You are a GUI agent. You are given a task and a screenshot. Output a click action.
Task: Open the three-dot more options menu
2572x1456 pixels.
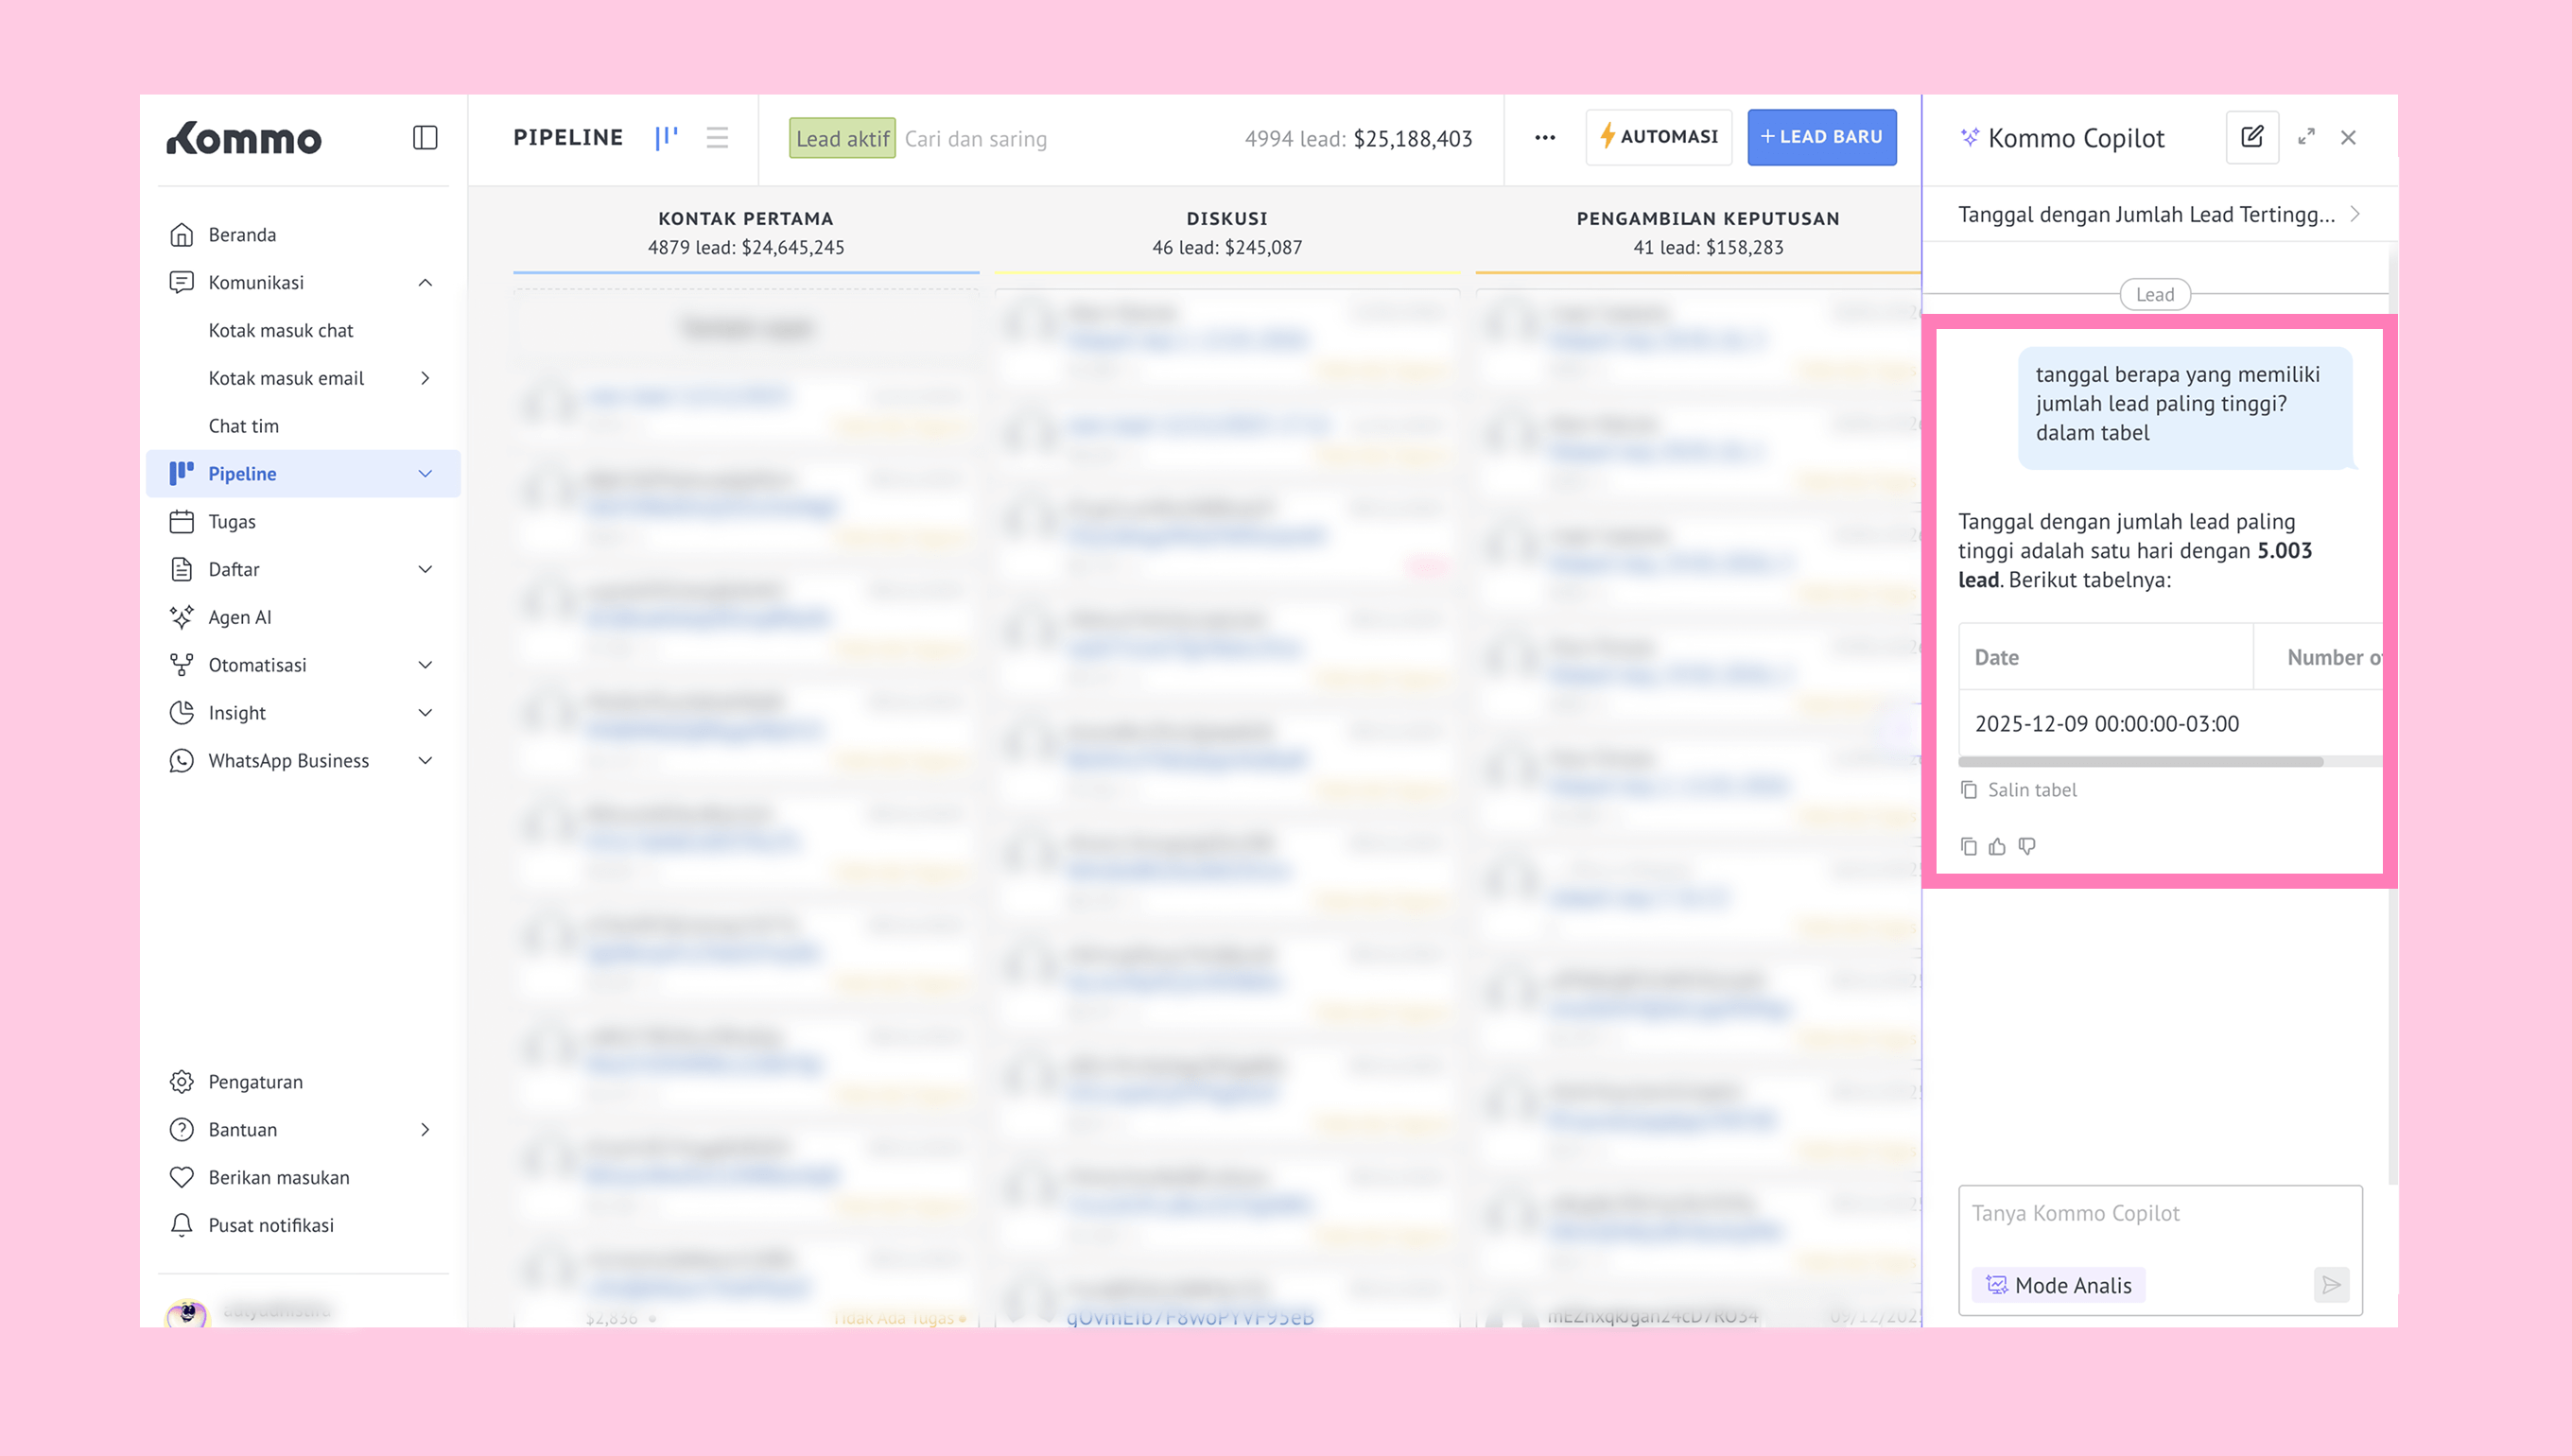tap(1544, 137)
